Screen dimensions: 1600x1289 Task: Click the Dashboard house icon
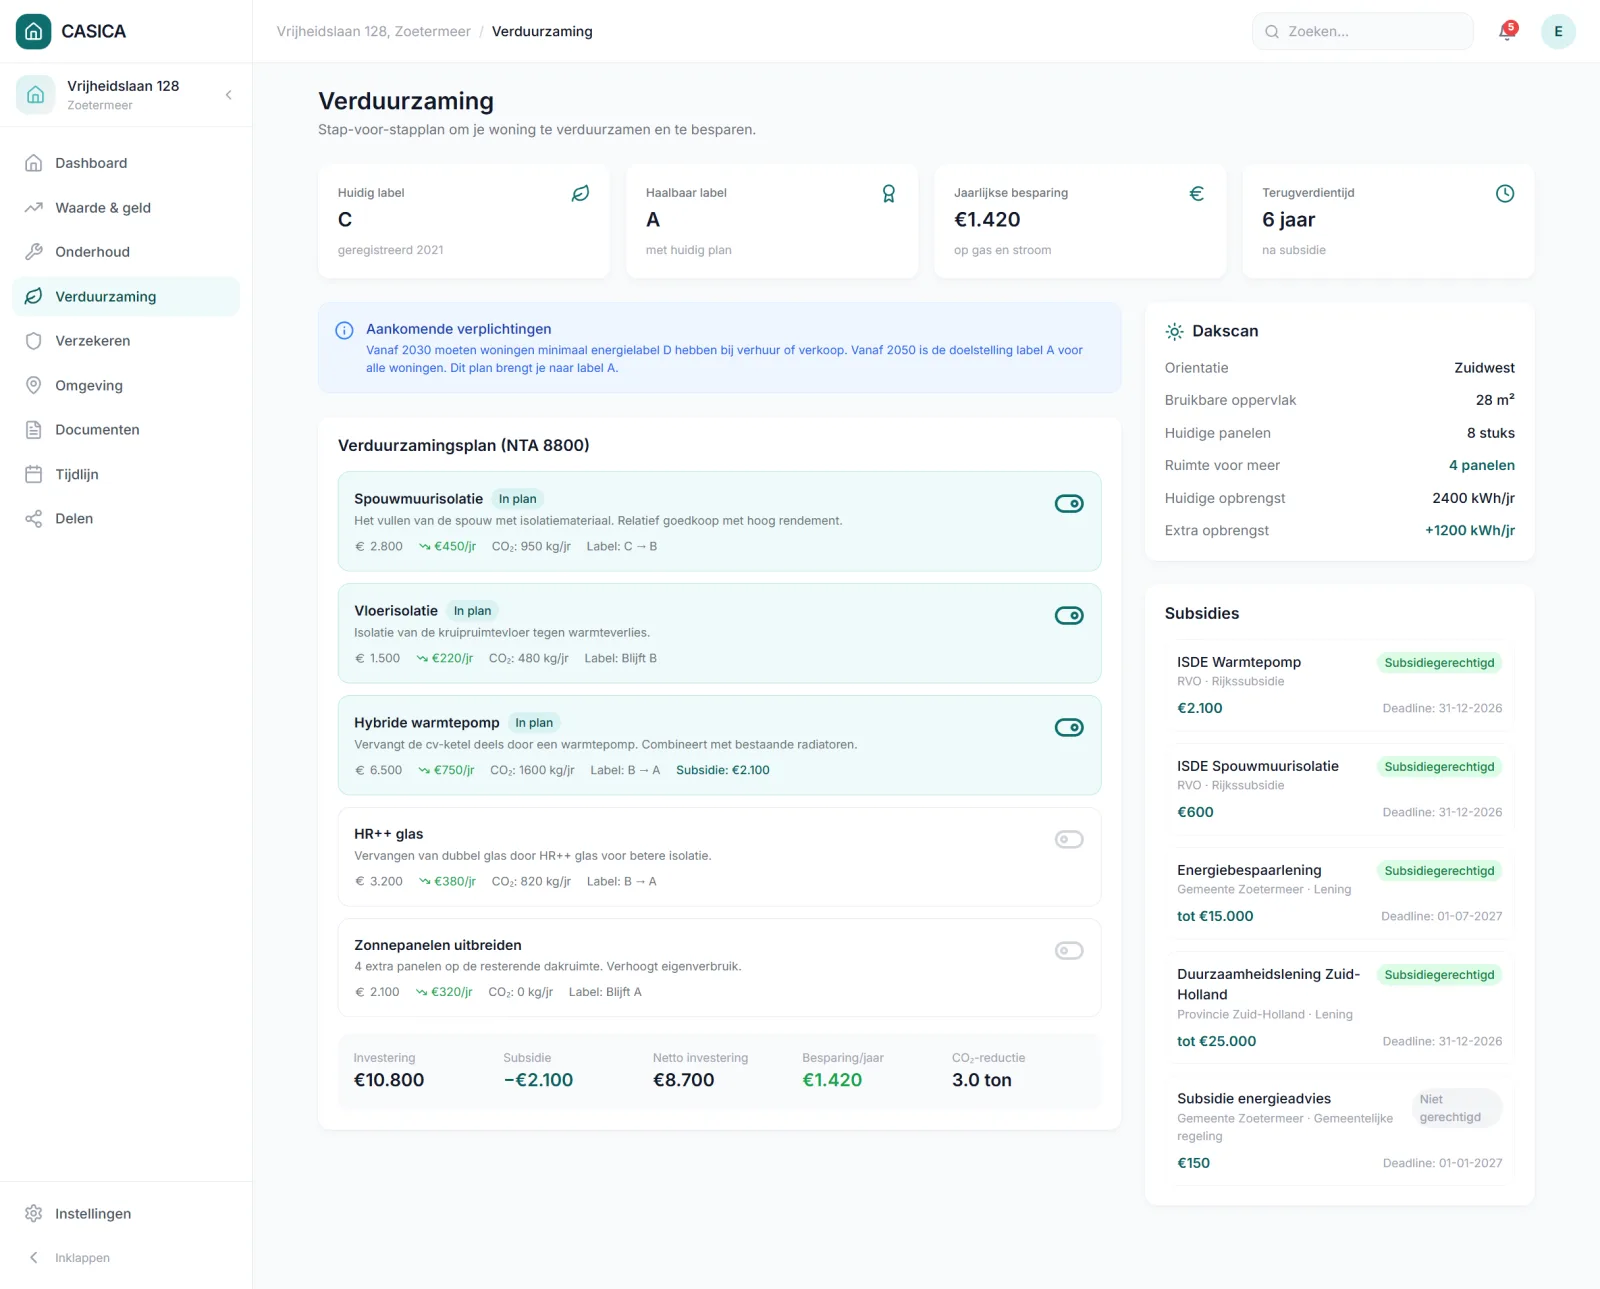point(34,163)
